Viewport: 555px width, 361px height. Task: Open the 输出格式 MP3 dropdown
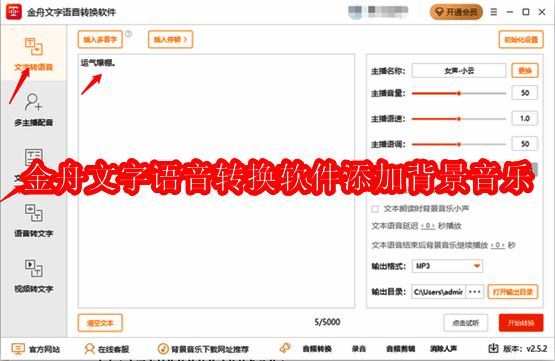[447, 266]
